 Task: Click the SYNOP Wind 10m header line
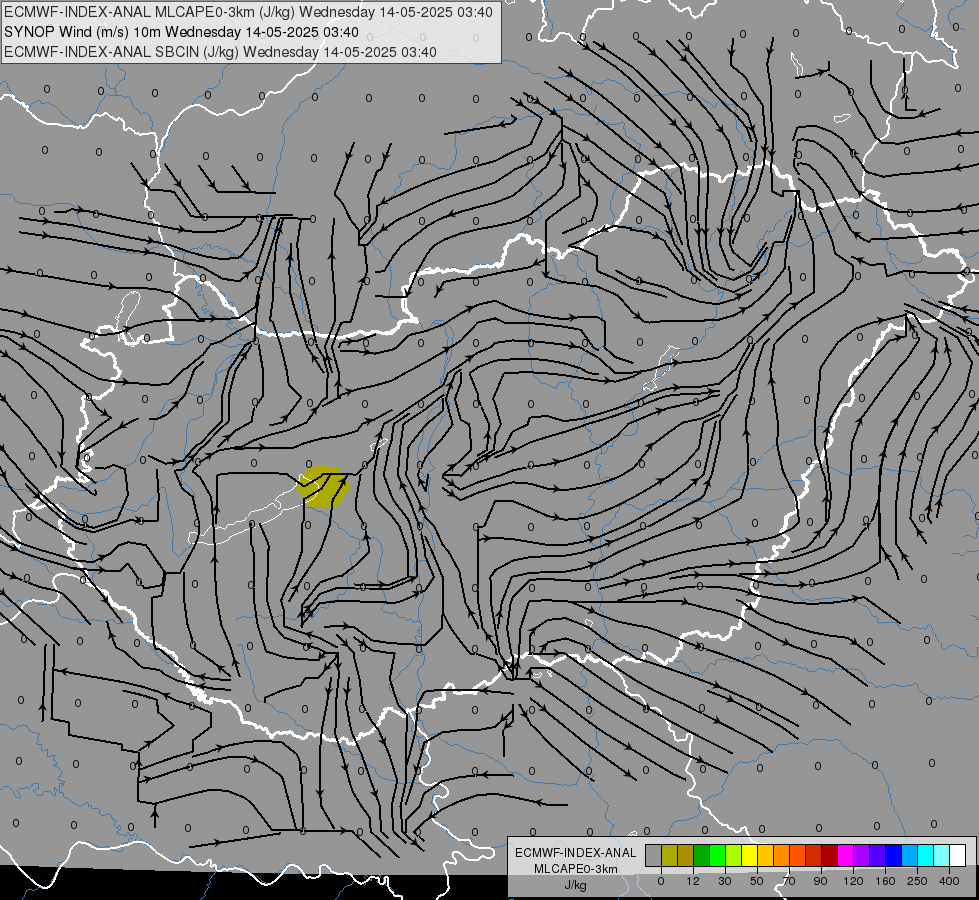[181, 32]
